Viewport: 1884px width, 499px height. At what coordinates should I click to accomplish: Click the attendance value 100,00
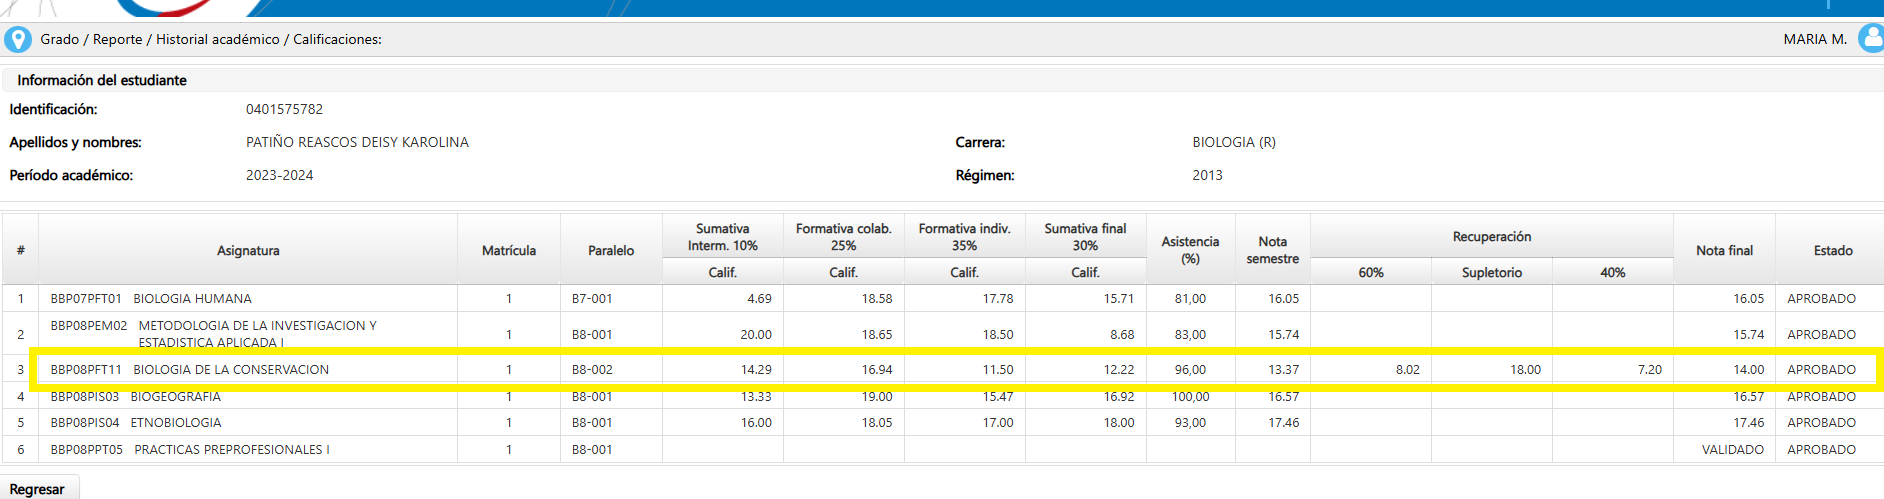point(1190,396)
